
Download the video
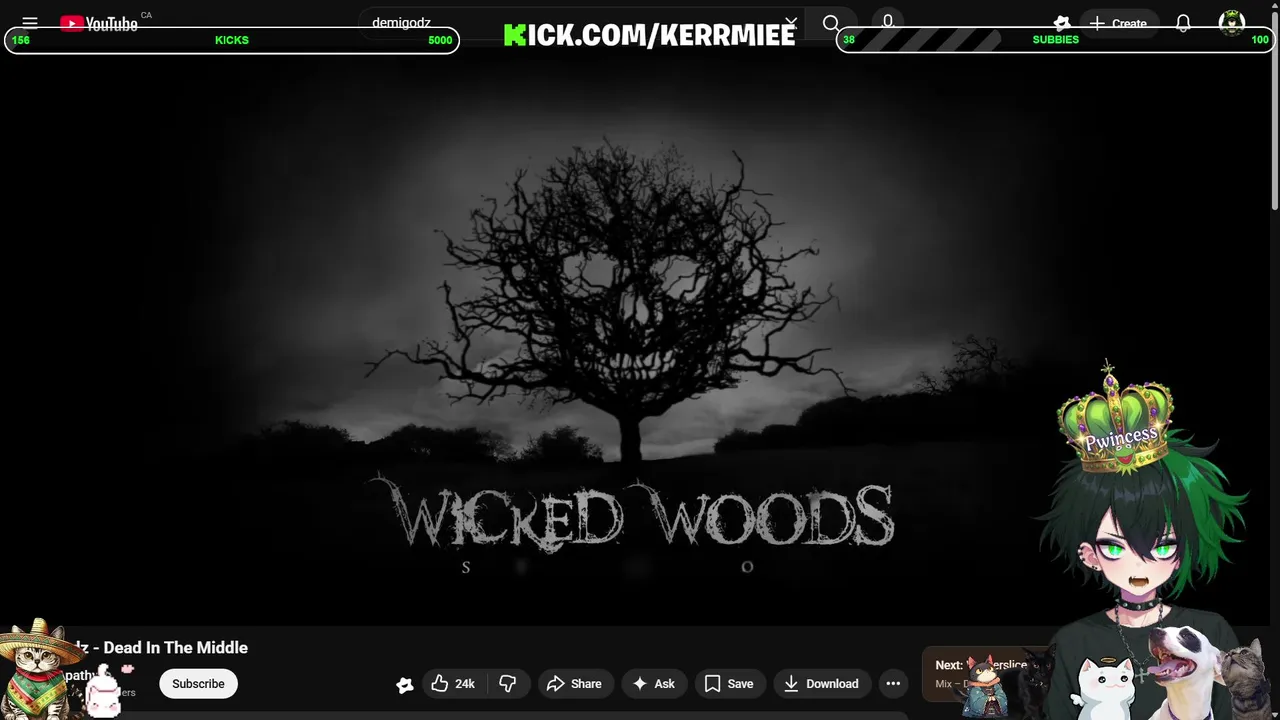click(822, 684)
